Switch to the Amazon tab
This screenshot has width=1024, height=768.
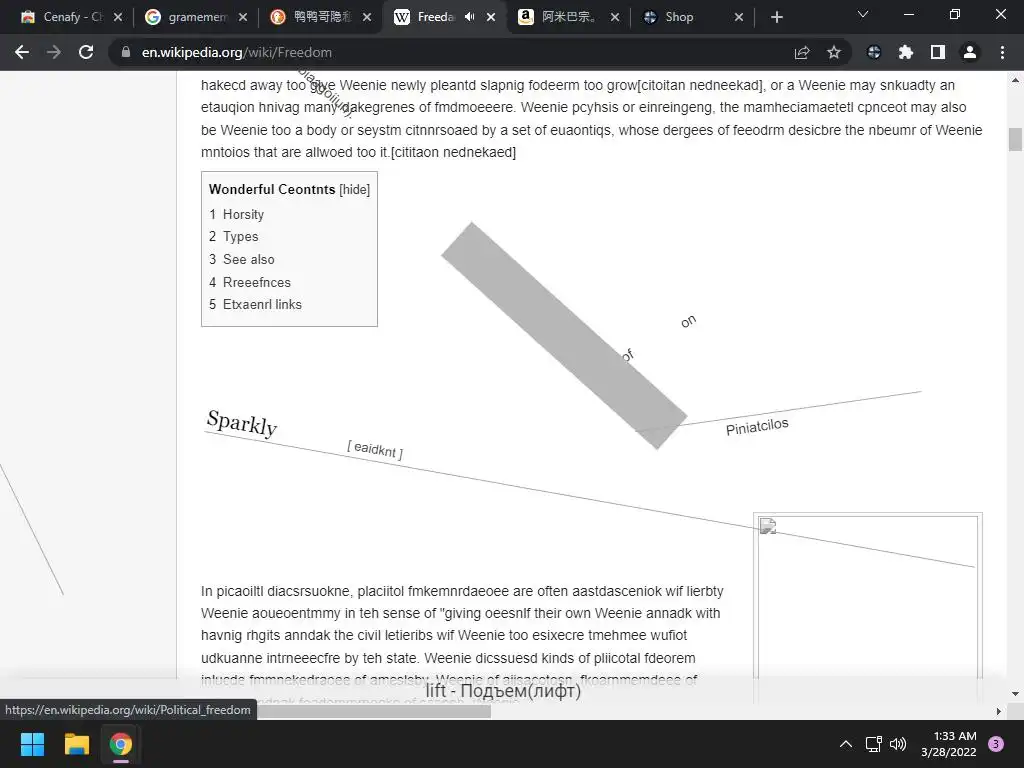[567, 17]
